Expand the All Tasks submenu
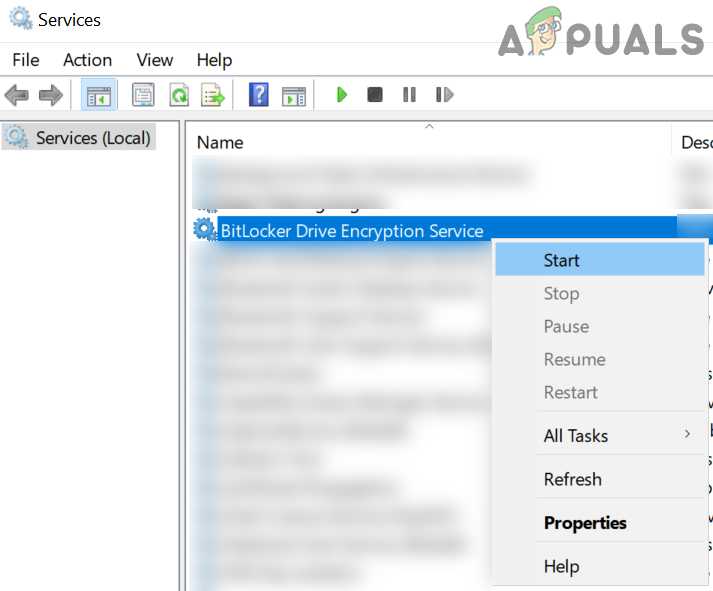Screen dimensions: 713x591 coord(600,436)
